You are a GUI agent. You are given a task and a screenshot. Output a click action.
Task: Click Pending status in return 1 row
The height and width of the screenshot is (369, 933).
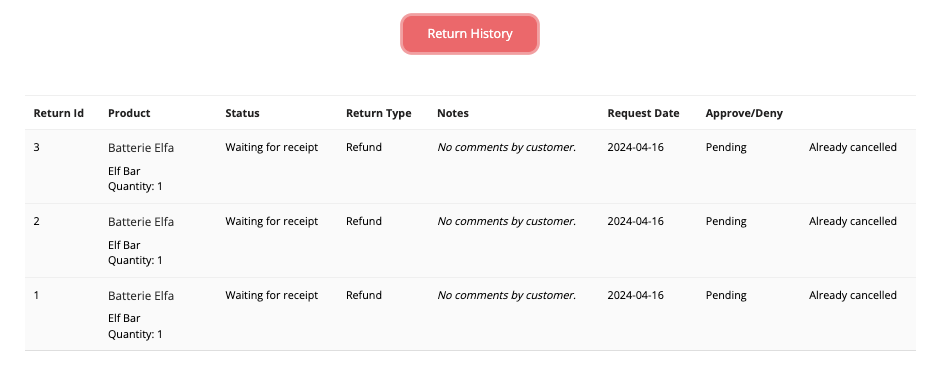[x=726, y=295]
